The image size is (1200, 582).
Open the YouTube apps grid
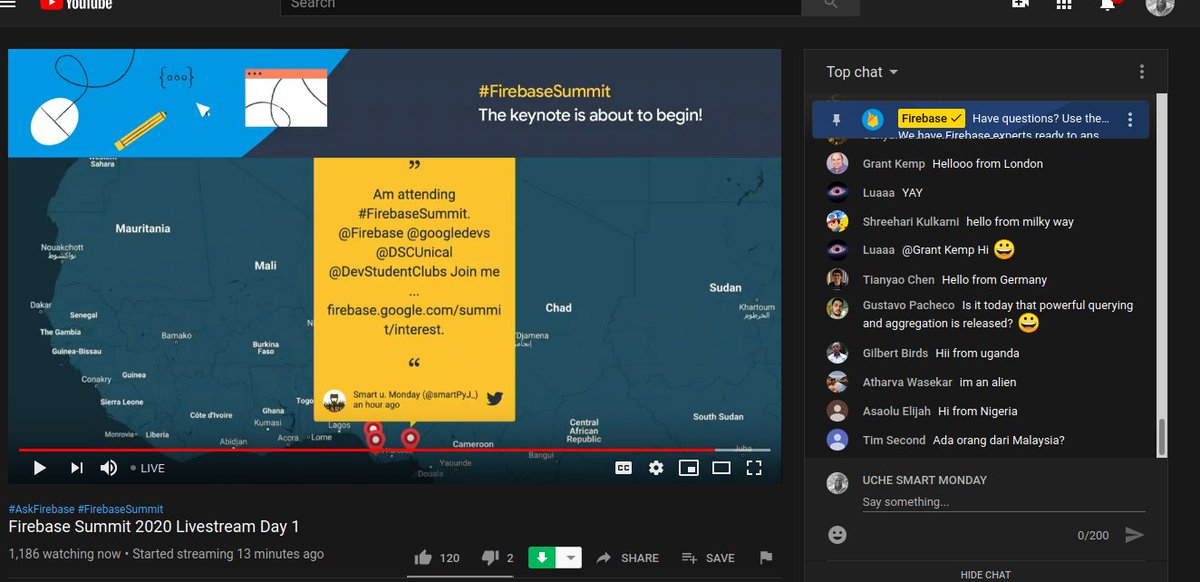click(x=1064, y=5)
